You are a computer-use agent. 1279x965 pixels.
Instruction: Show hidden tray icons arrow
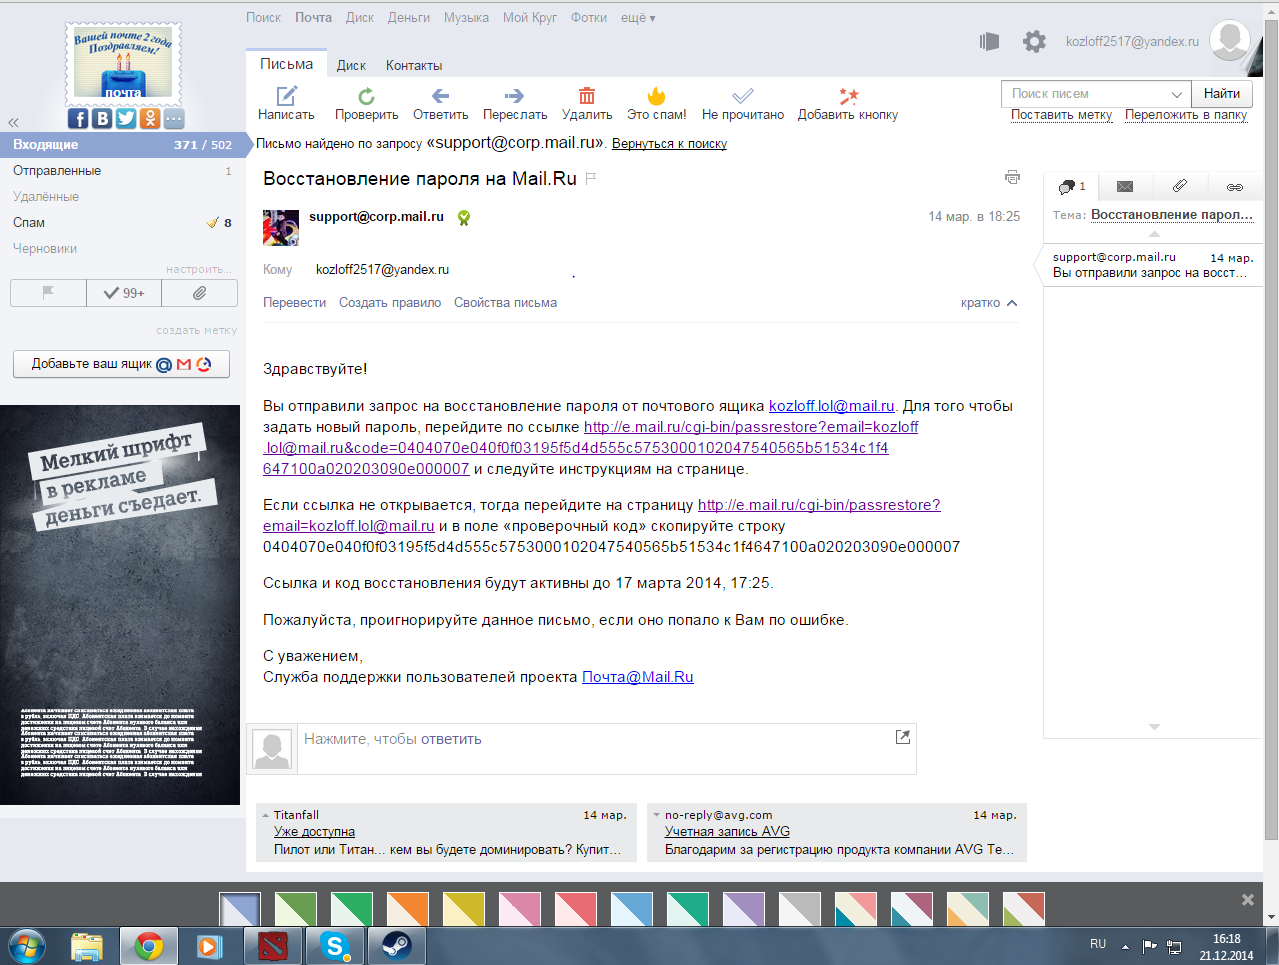1125,946
